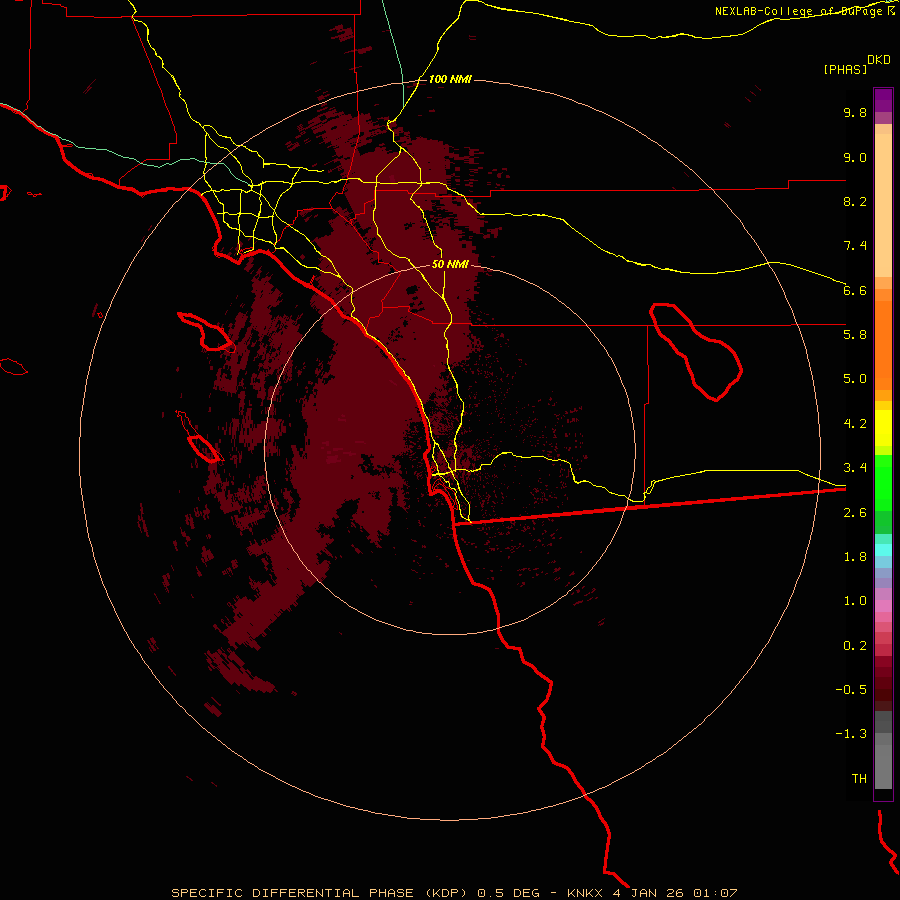Click the -1.3 color scale value
Screen dimensions: 900x900
click(x=851, y=734)
